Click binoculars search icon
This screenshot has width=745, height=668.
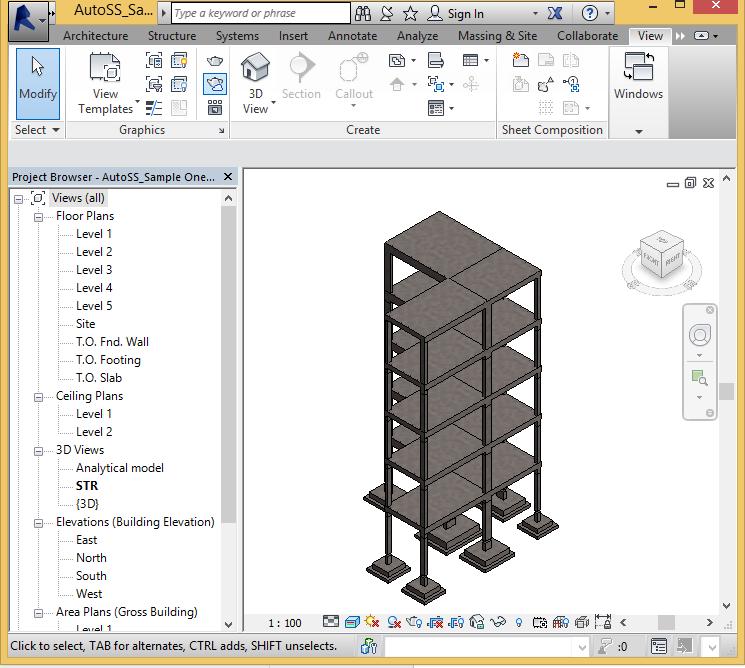pyautogui.click(x=363, y=13)
